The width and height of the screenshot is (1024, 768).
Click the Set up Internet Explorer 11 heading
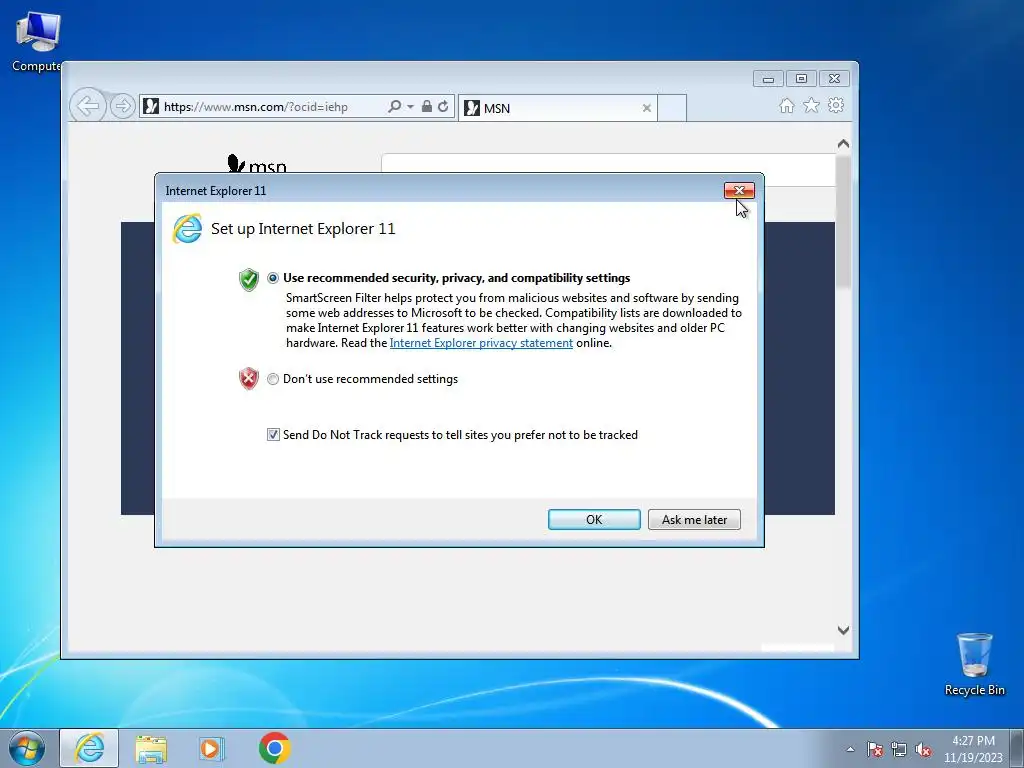pos(303,229)
